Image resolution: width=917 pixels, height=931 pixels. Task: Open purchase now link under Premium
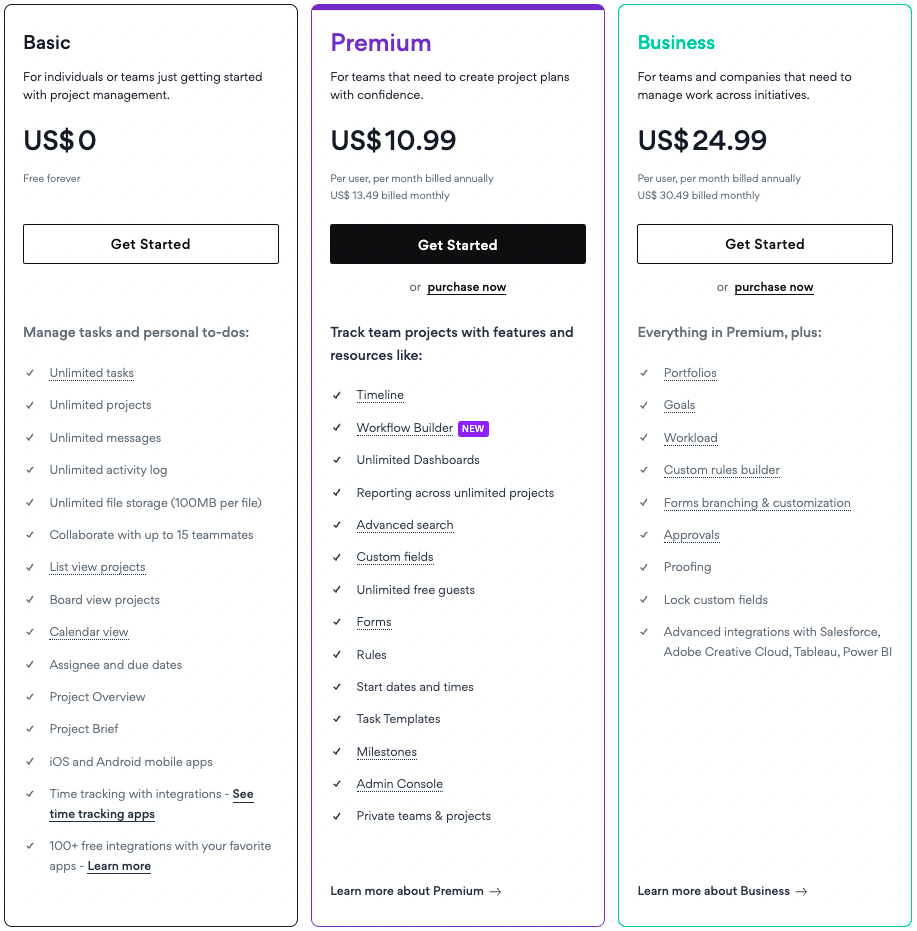click(x=467, y=287)
